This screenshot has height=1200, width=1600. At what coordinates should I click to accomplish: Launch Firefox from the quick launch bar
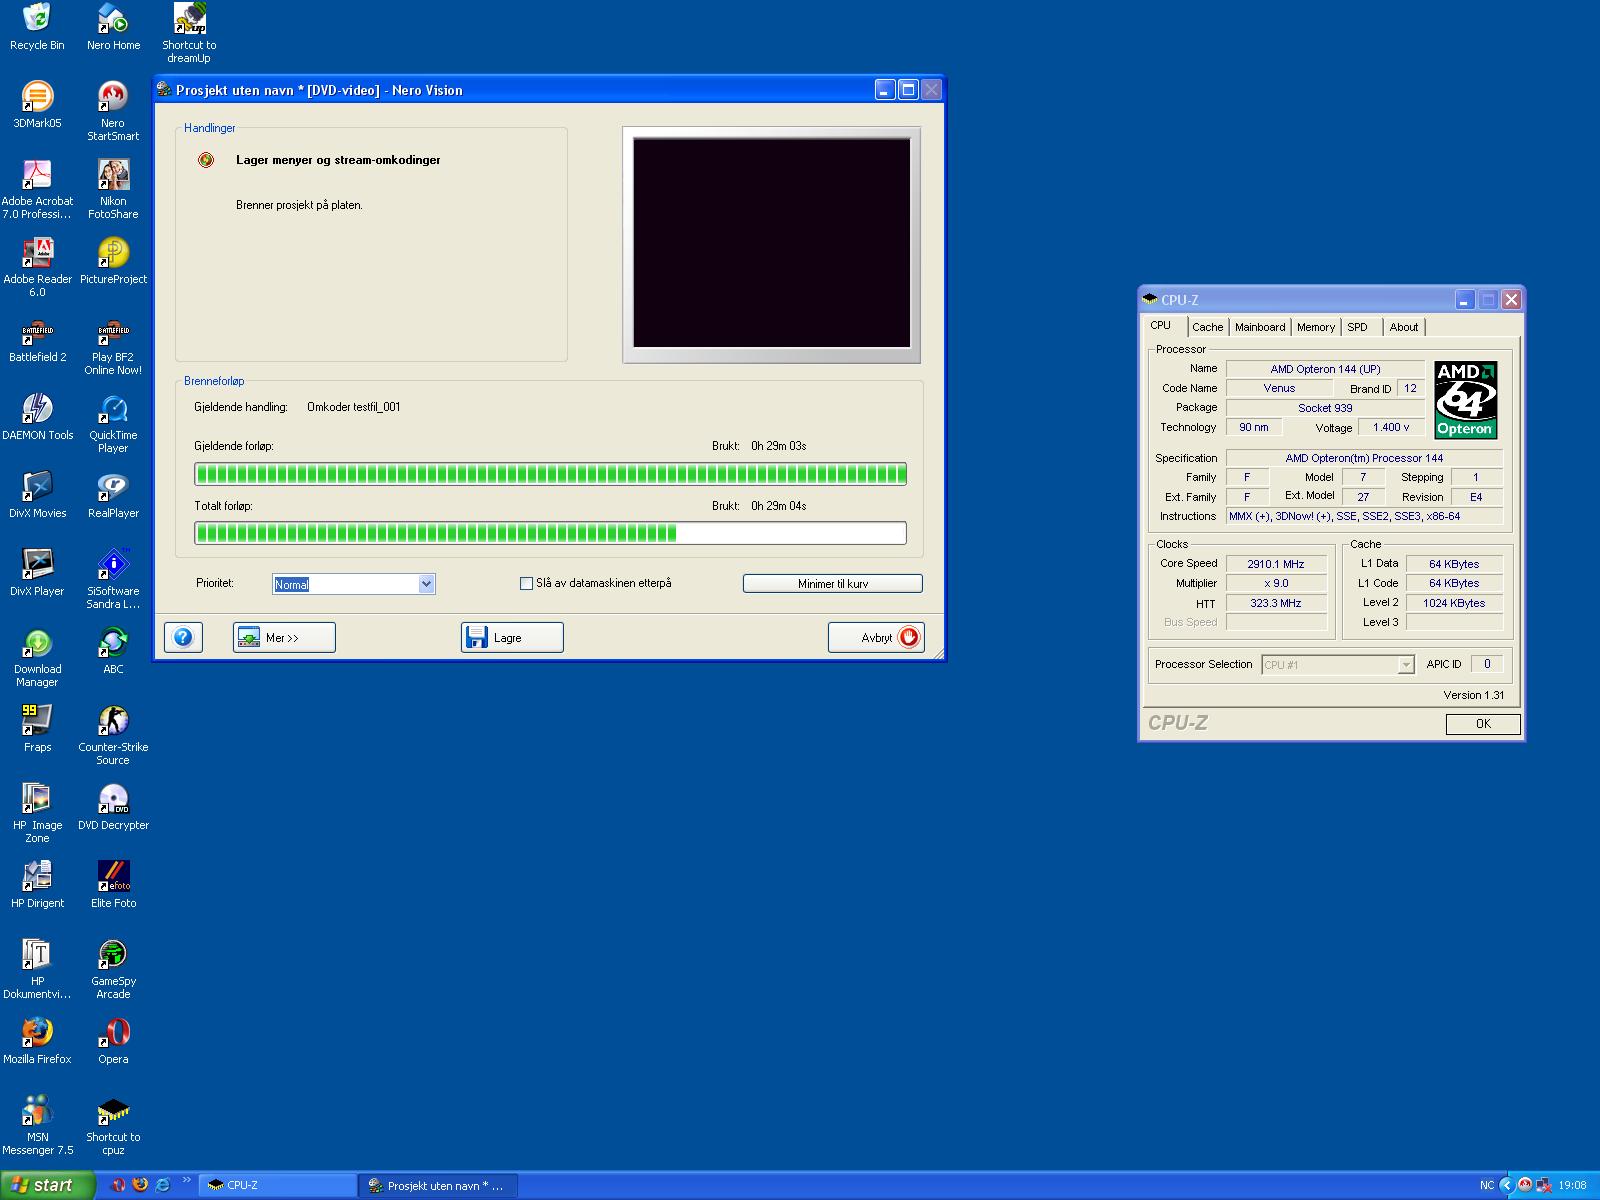(x=140, y=1185)
